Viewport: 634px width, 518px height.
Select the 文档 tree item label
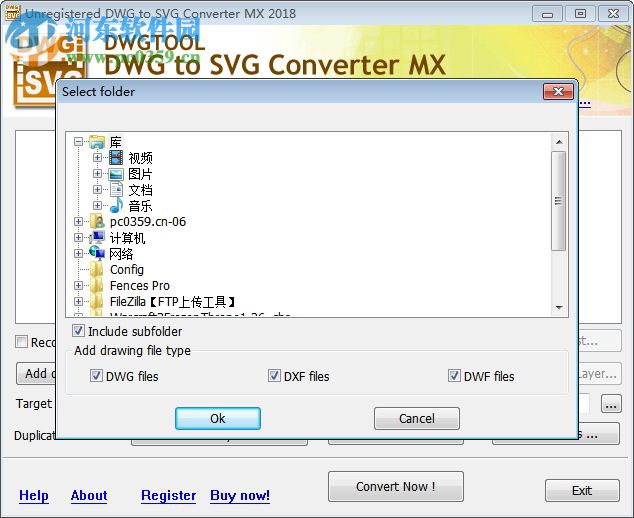click(x=140, y=190)
